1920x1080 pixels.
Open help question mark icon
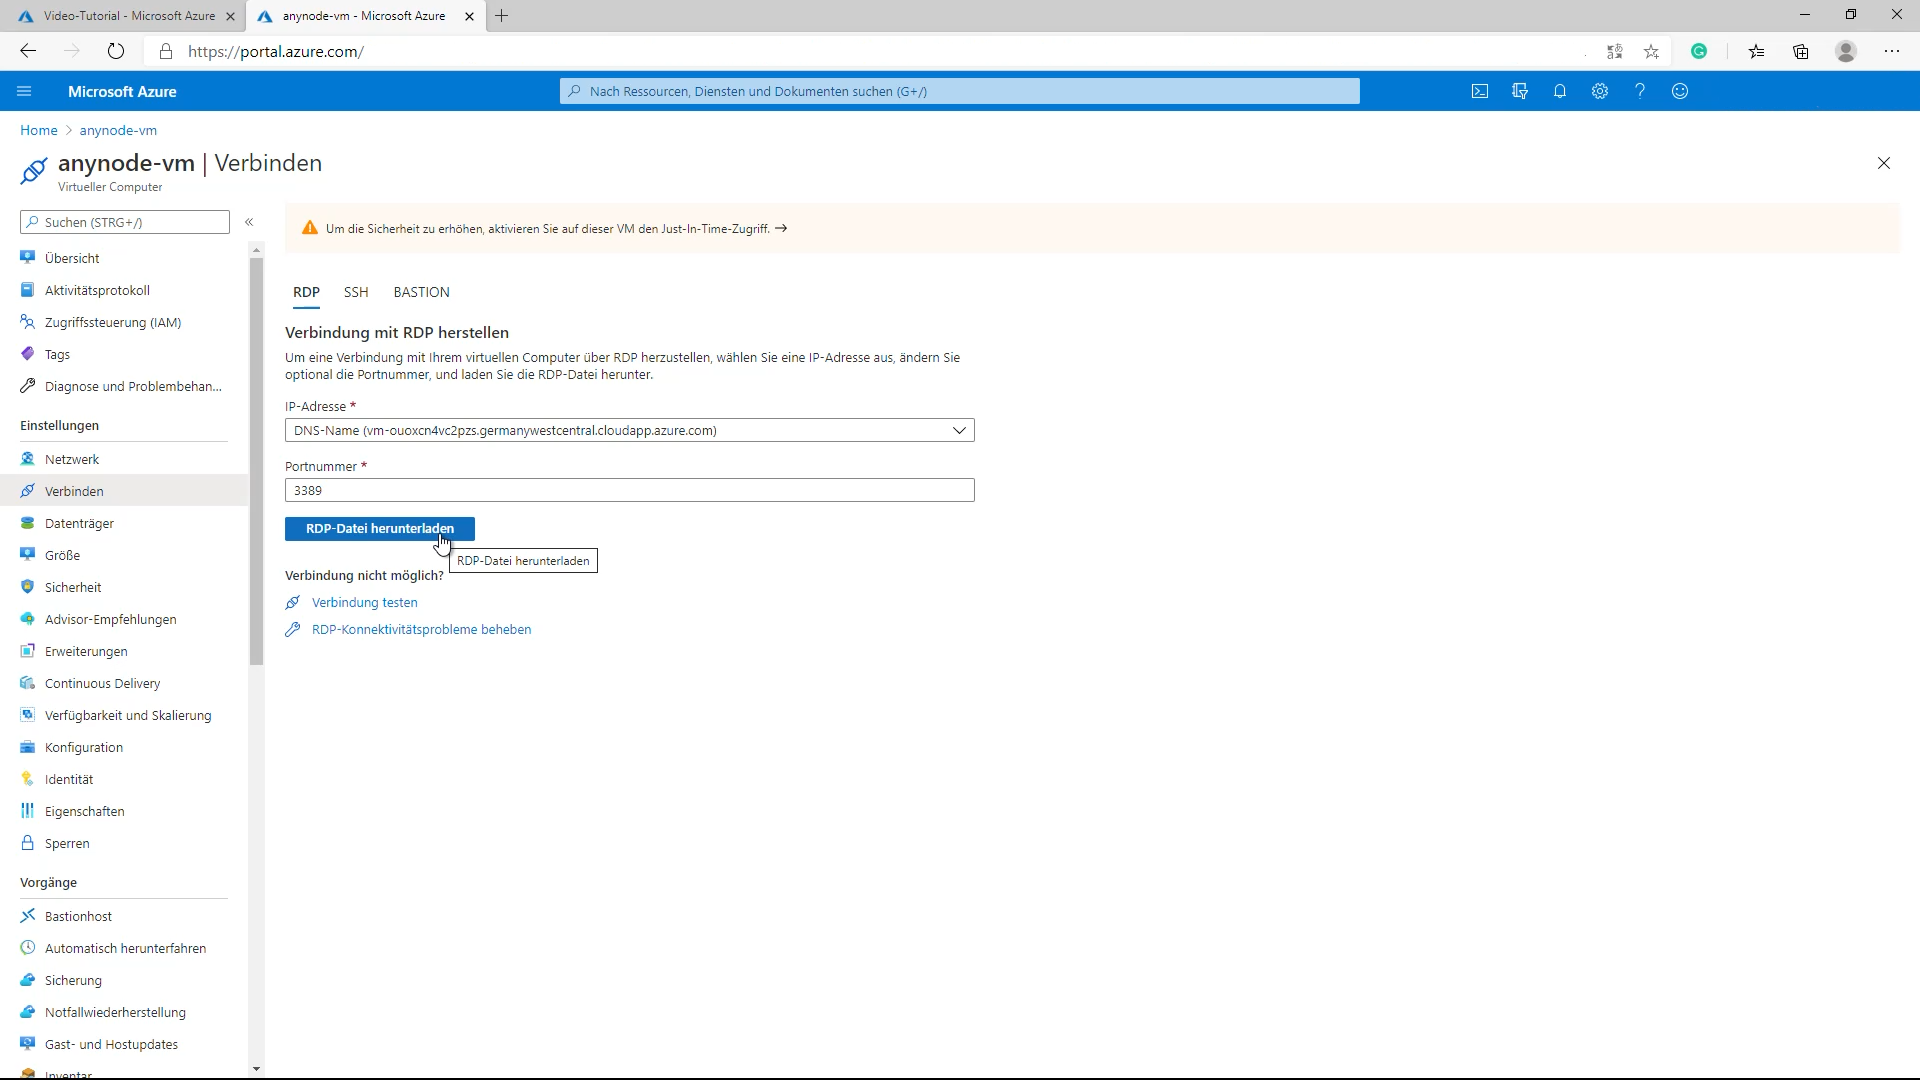(x=1640, y=91)
